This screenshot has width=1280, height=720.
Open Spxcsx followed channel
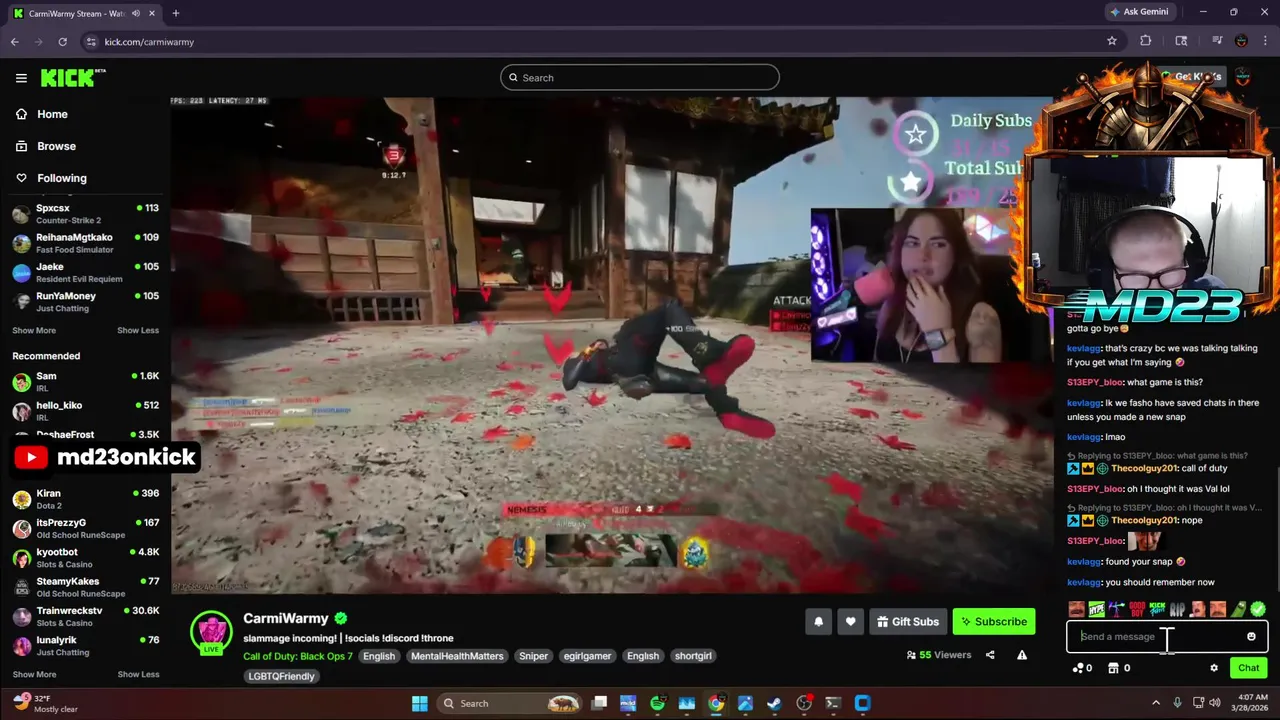pos(85,214)
